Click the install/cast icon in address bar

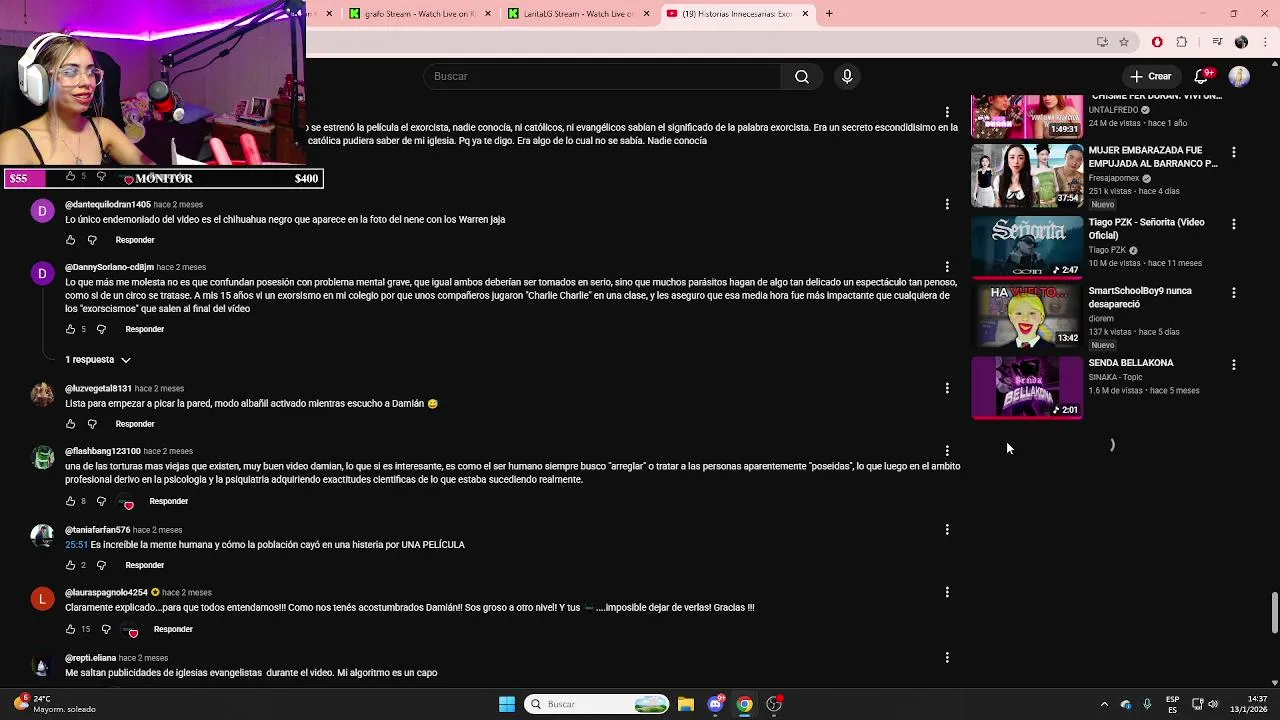pyautogui.click(x=1102, y=42)
